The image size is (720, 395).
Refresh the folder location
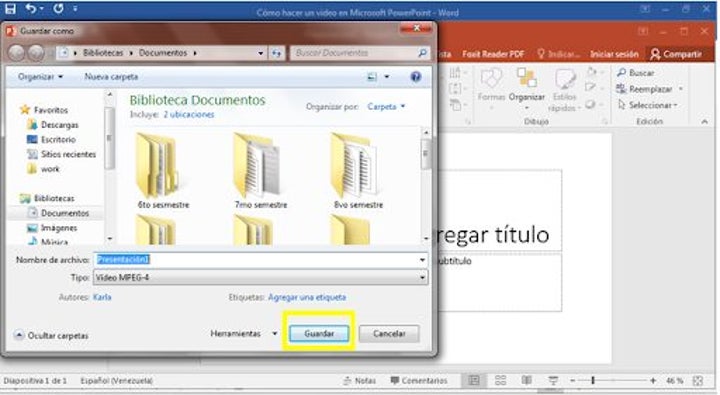276,53
